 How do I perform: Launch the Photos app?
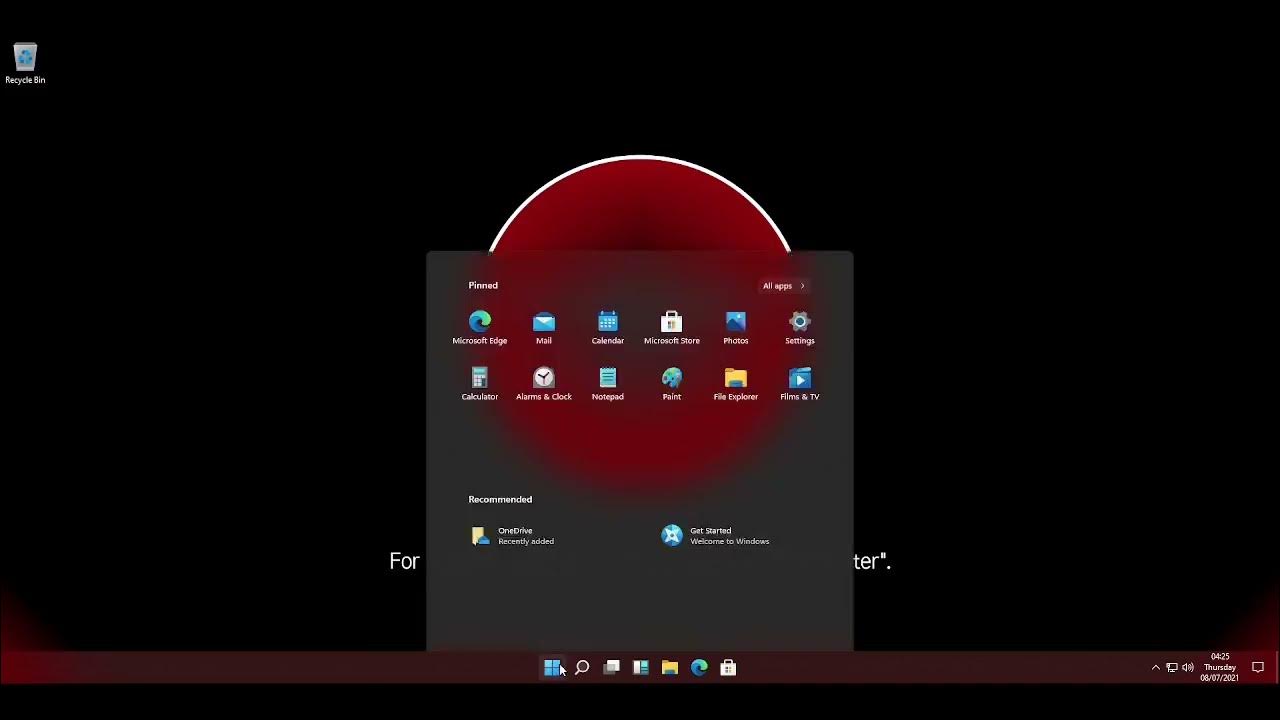pos(736,328)
